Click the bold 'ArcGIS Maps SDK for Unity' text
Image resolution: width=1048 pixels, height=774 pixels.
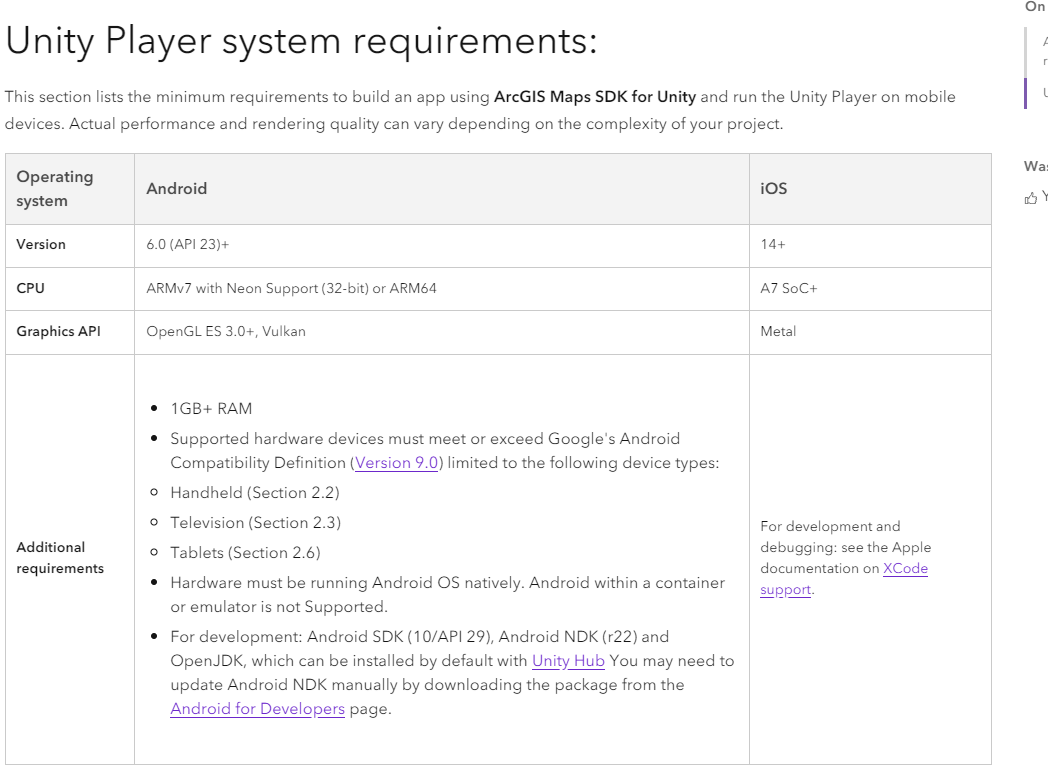coord(595,96)
